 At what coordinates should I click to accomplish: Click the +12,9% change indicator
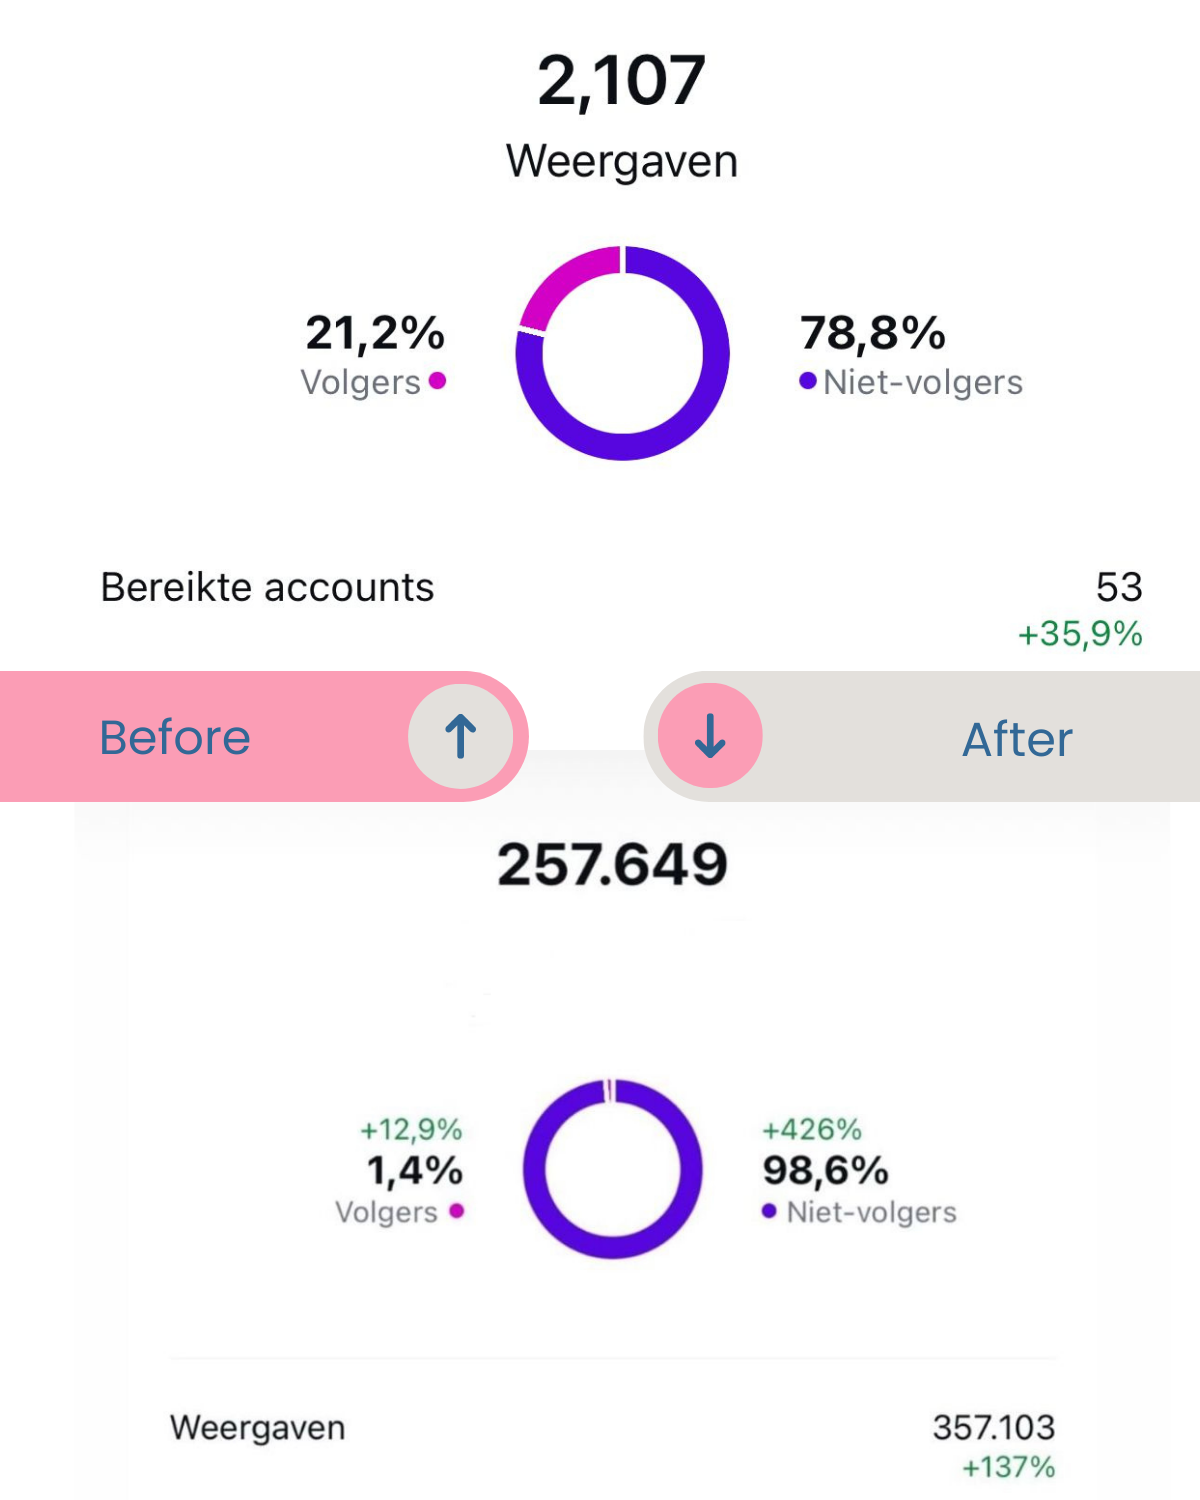[411, 1130]
